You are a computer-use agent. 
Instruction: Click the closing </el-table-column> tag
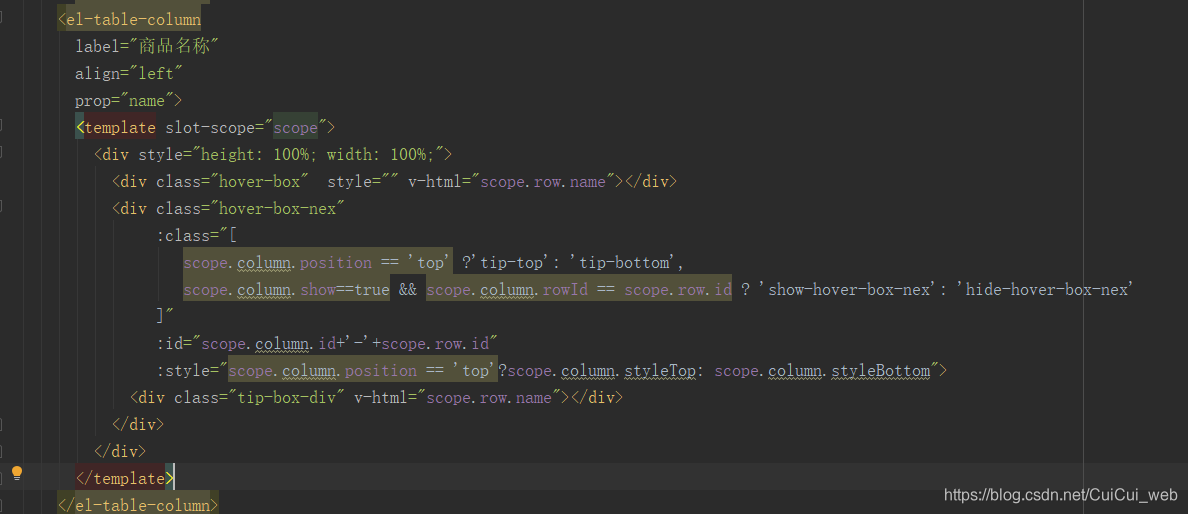pos(138,505)
